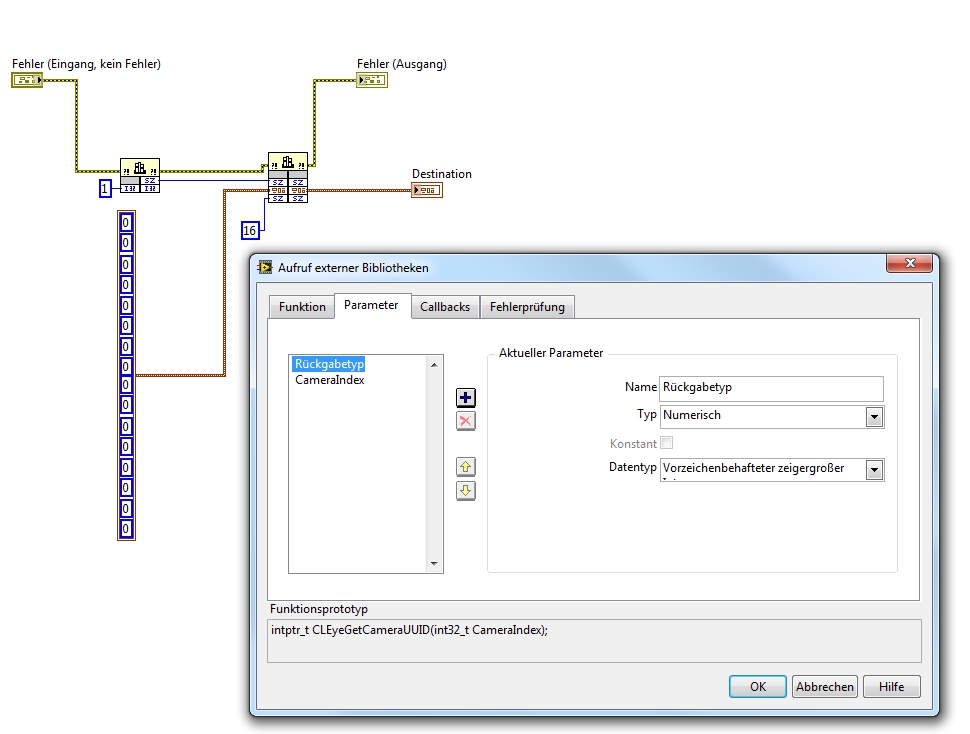Open the Datentyp dropdown

(x=873, y=470)
